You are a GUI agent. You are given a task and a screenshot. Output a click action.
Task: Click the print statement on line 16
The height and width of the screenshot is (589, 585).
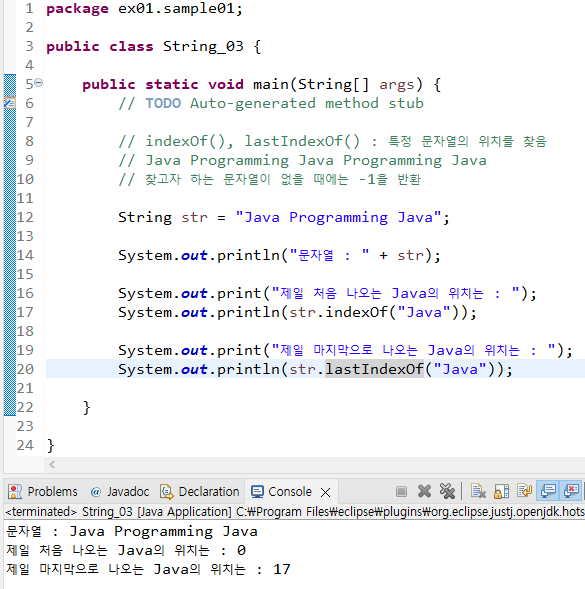pos(327,293)
